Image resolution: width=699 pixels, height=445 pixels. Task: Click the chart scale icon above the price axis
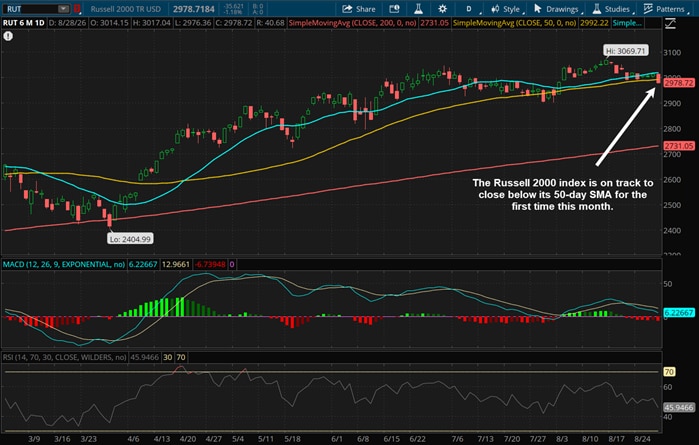point(670,24)
